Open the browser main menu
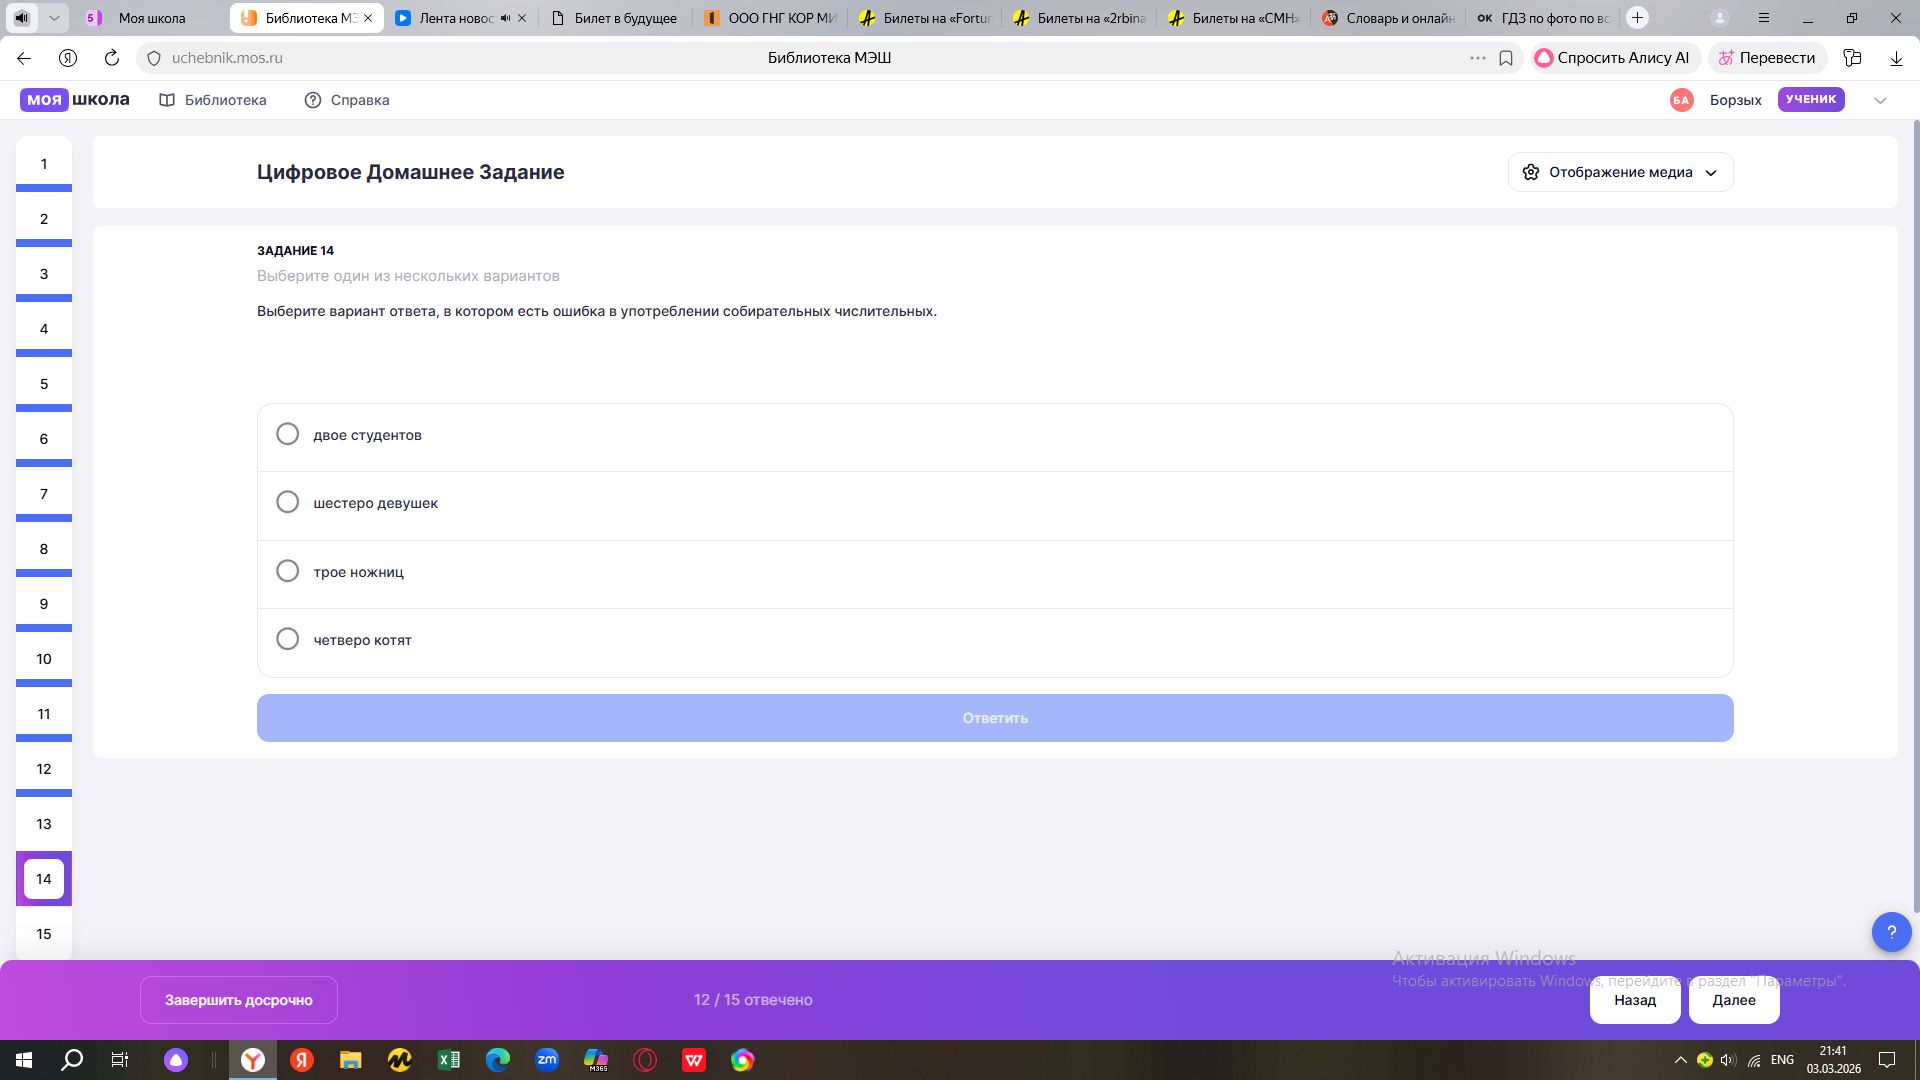The image size is (1920, 1080). [x=1764, y=18]
